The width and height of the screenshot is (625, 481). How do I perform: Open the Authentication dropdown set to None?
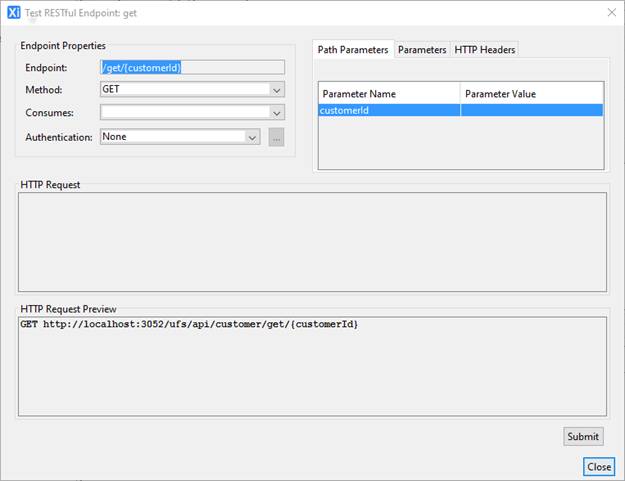pyautogui.click(x=180, y=137)
